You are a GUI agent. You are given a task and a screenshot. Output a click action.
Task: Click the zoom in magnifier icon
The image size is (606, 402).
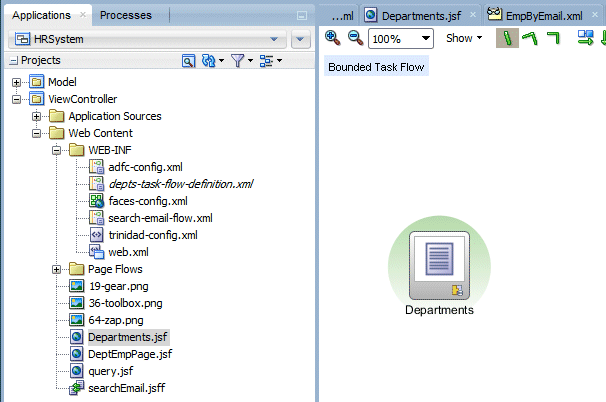[x=332, y=38]
